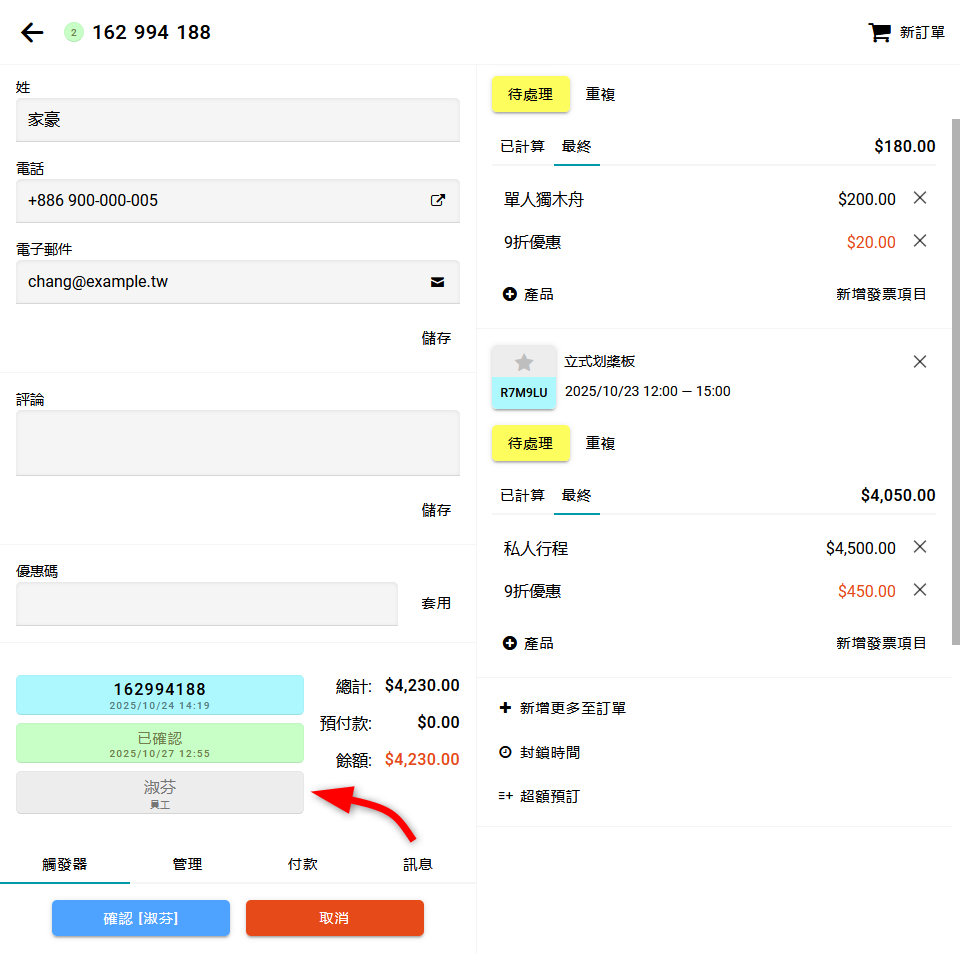Screen dimensions: 960x954
Task: Select the 管理 tab
Action: coord(187,864)
